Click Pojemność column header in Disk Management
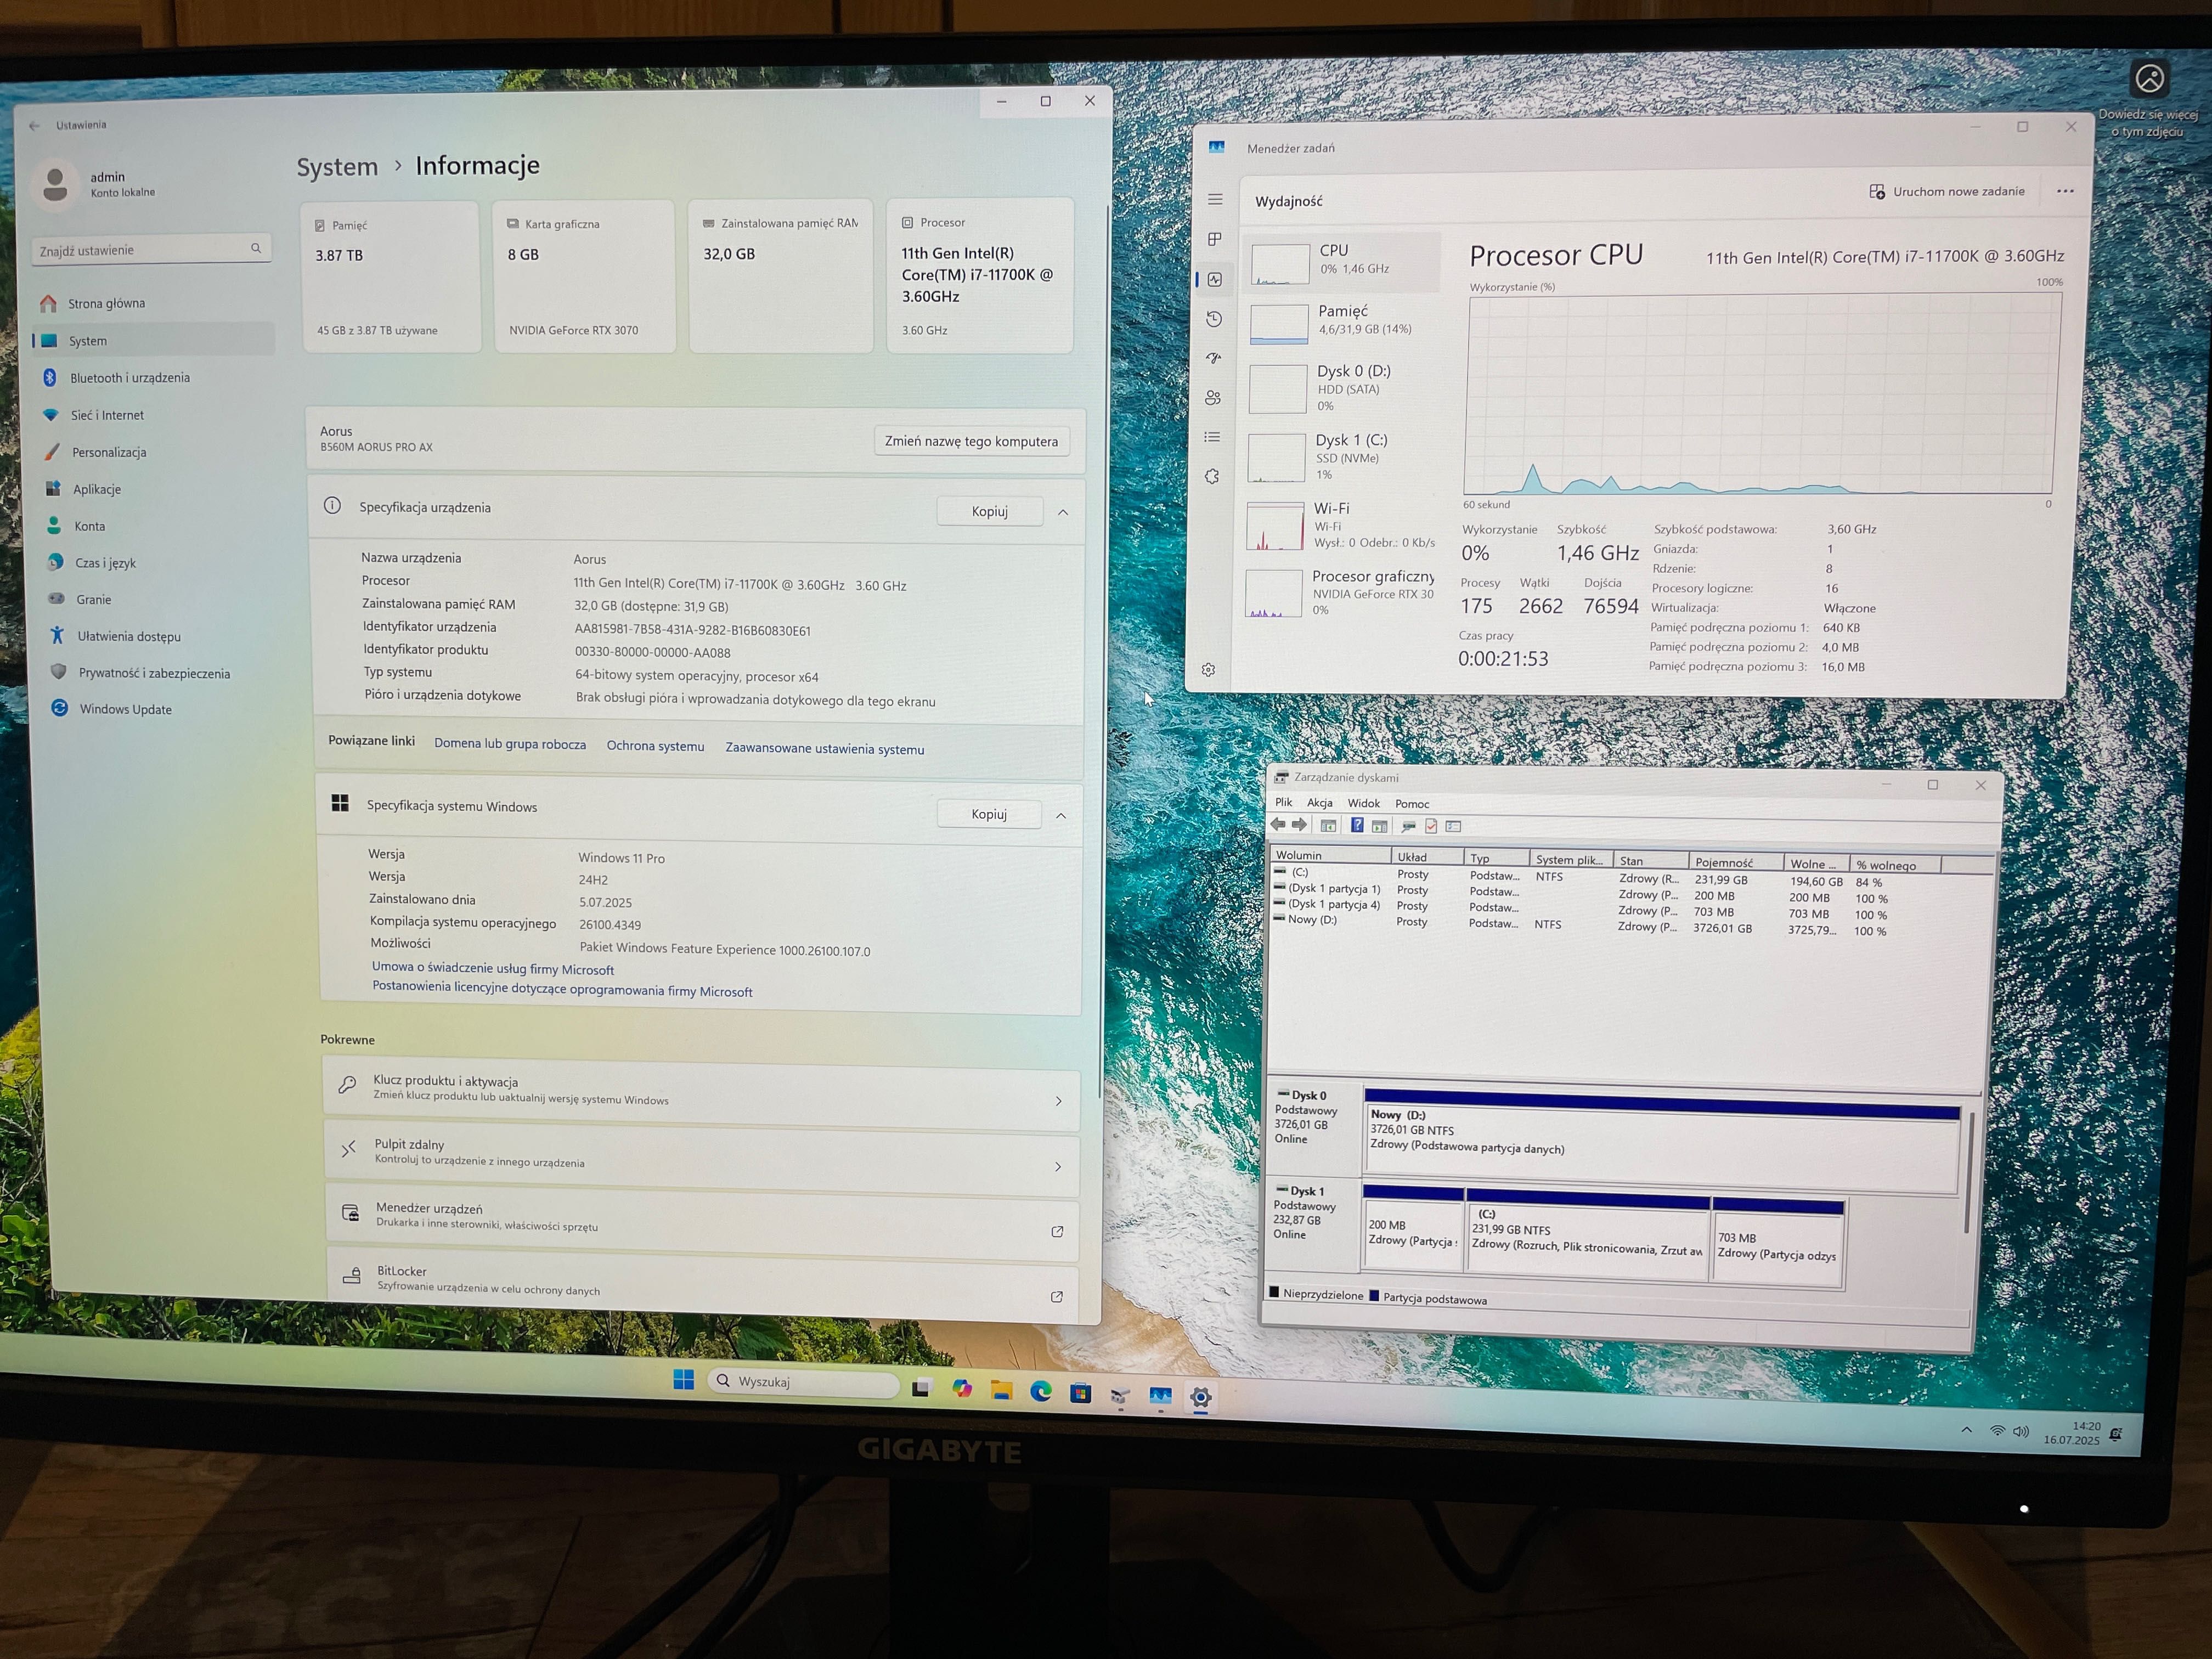 point(1736,862)
